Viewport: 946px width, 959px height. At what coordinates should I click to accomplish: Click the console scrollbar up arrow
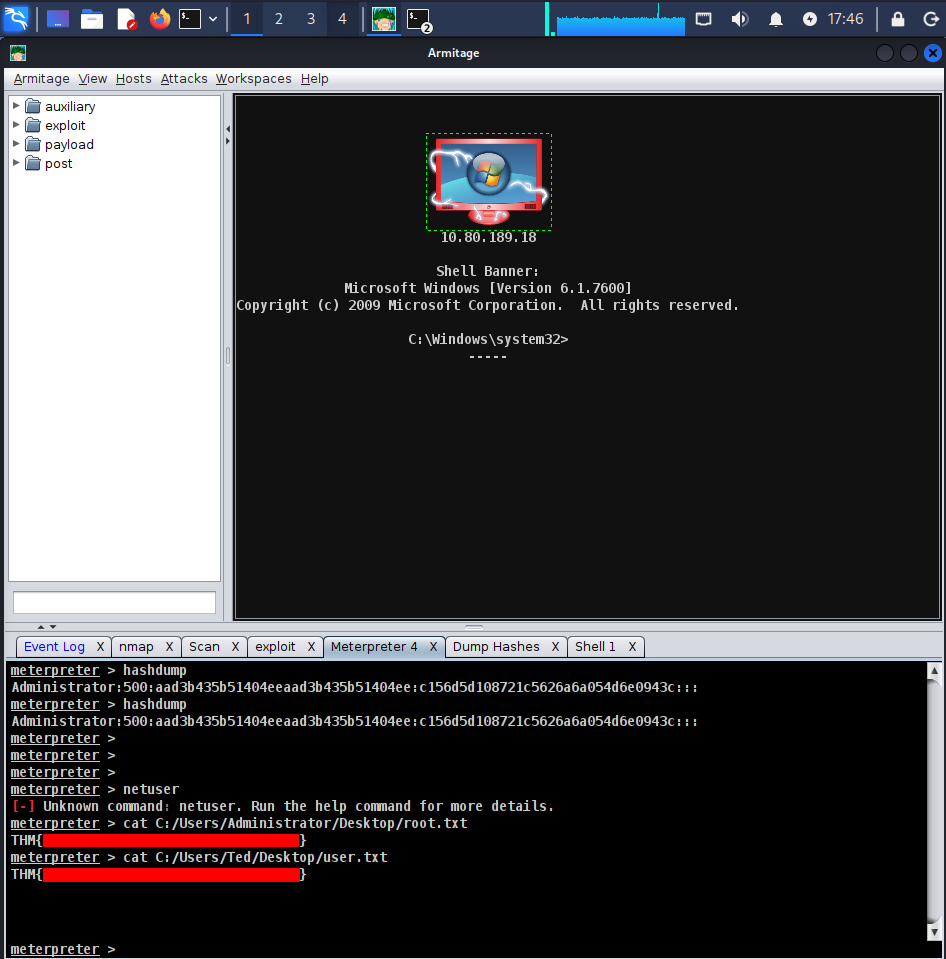coord(934,670)
